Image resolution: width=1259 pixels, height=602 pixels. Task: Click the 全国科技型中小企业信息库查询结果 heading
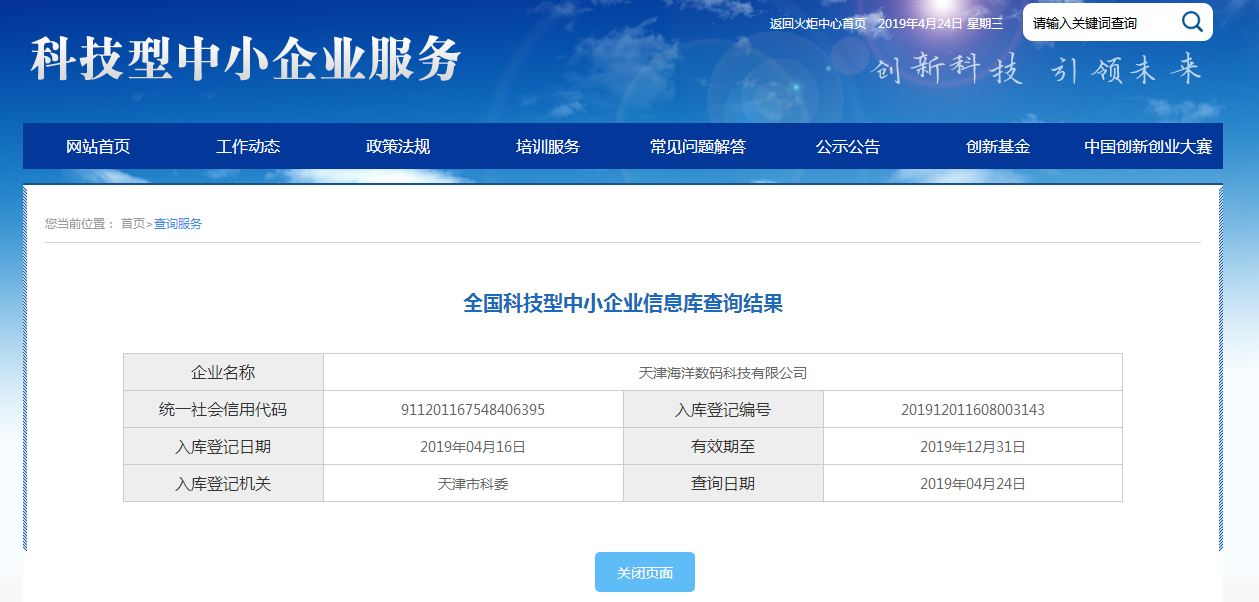622,304
